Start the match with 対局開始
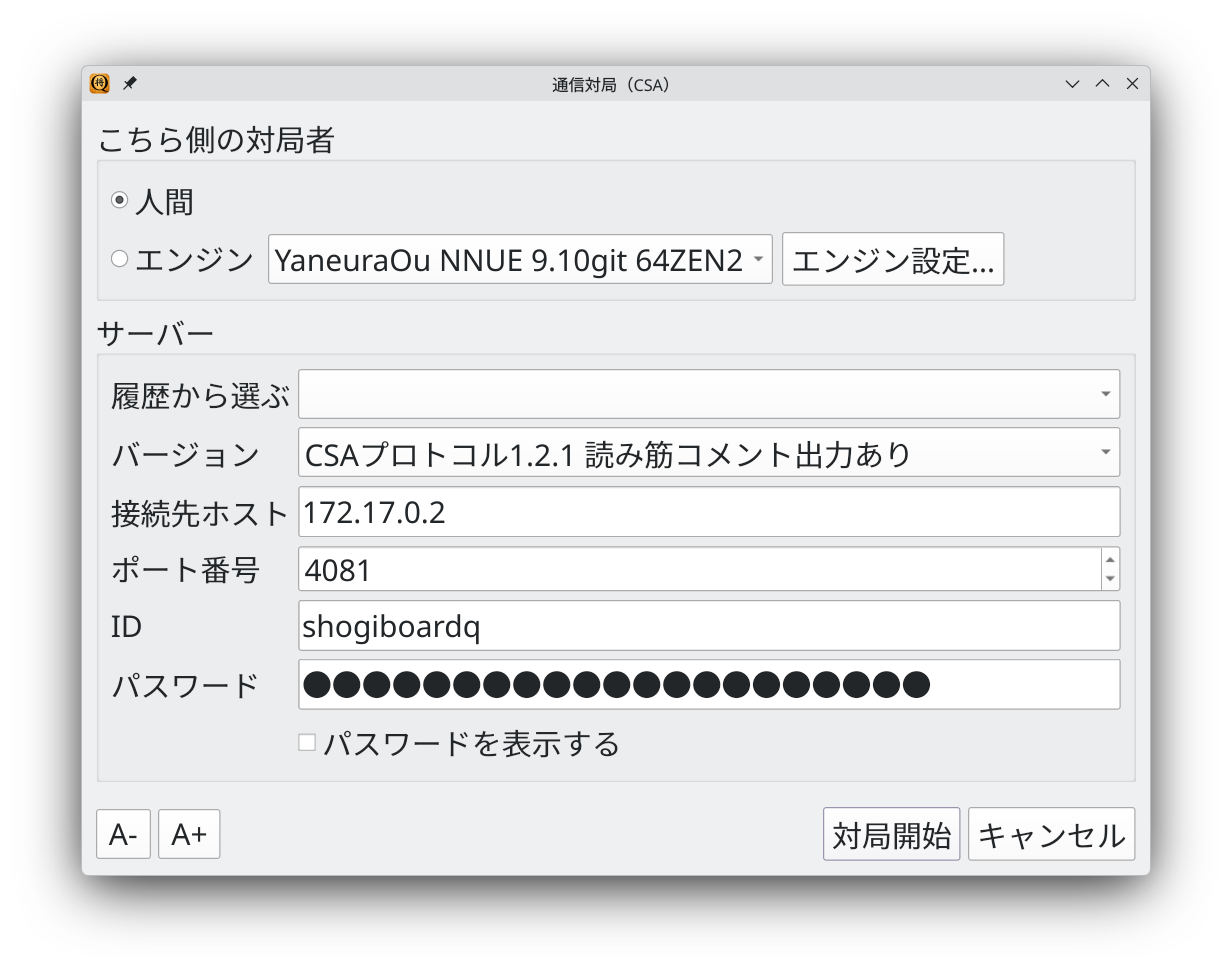 click(891, 833)
